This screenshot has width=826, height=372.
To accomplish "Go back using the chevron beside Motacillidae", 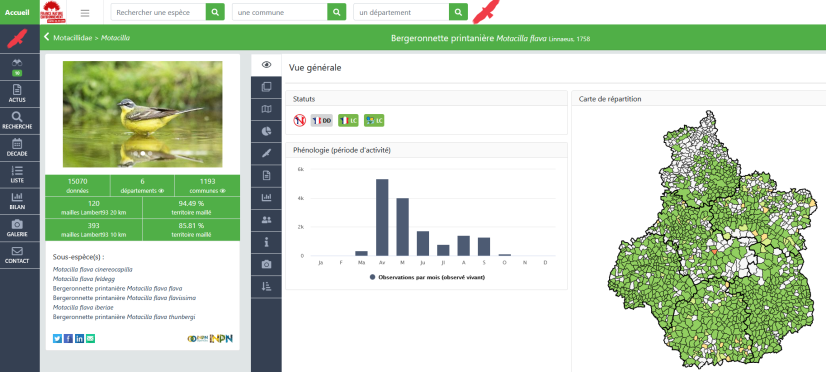I will [47, 37].
